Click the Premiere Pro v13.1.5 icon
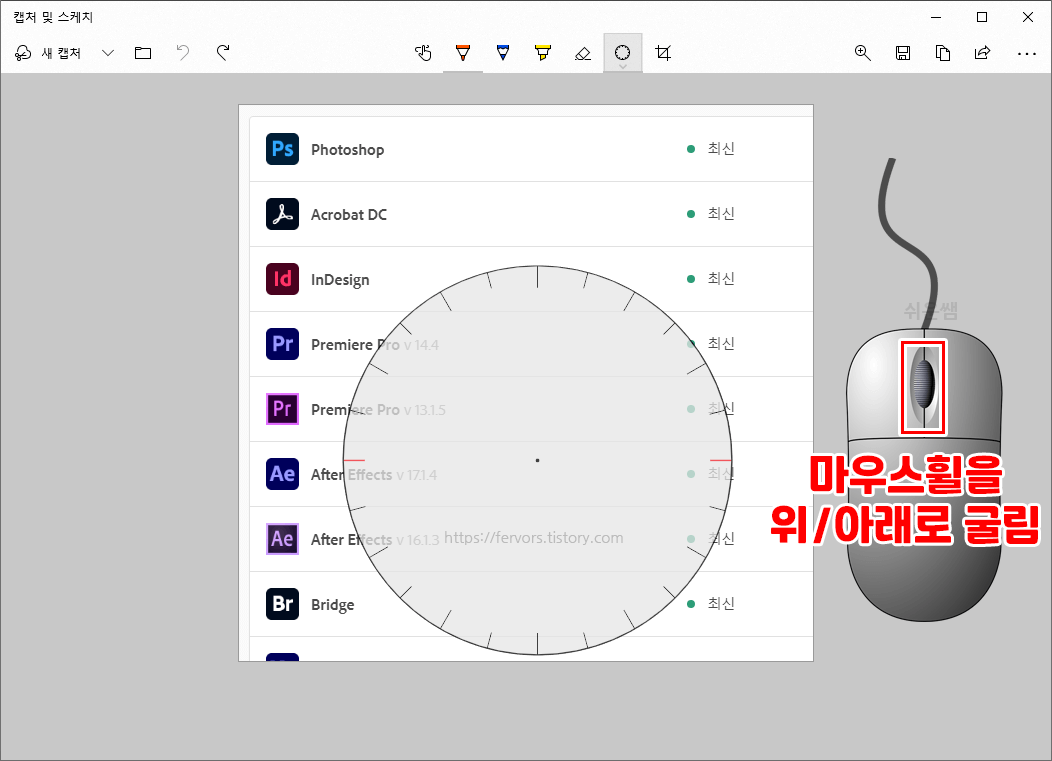 click(x=282, y=409)
